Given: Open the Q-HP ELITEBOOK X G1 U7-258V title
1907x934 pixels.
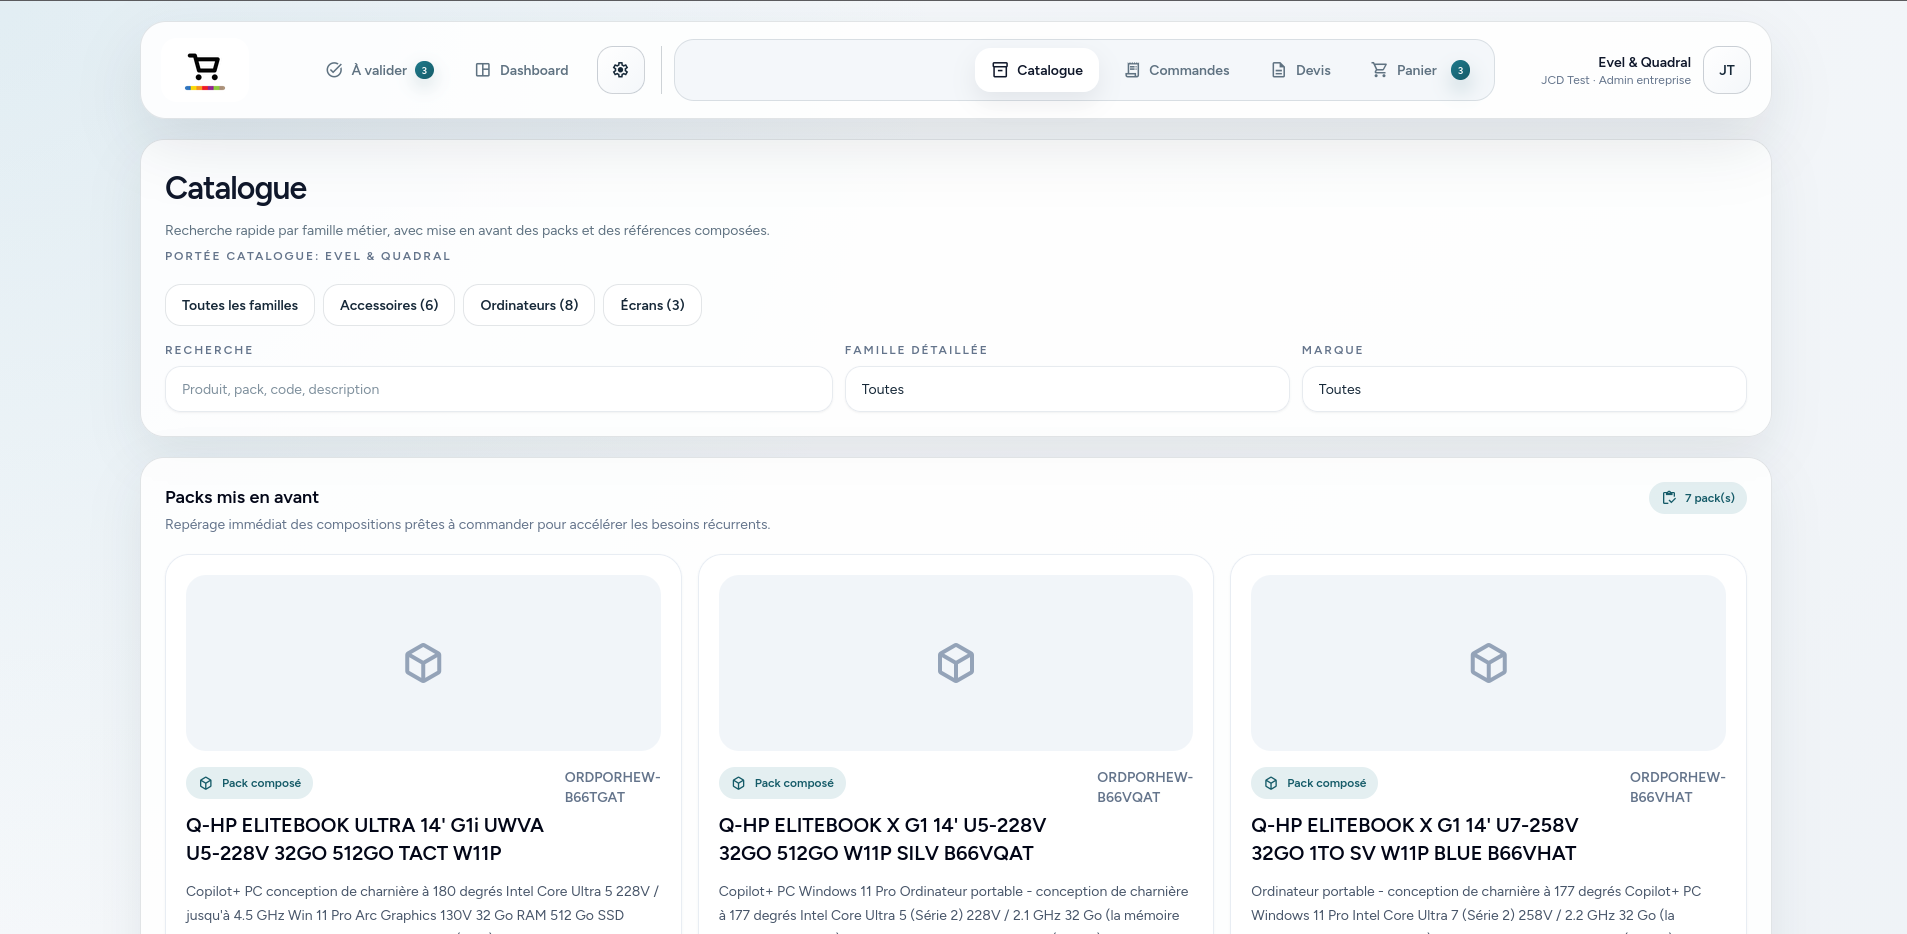Looking at the screenshot, I should pos(1415,839).
